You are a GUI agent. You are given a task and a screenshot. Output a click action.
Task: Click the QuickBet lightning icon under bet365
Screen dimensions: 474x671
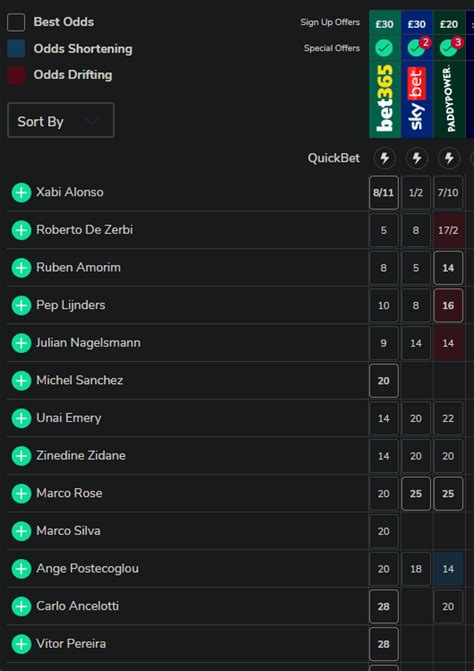pyautogui.click(x=384, y=158)
